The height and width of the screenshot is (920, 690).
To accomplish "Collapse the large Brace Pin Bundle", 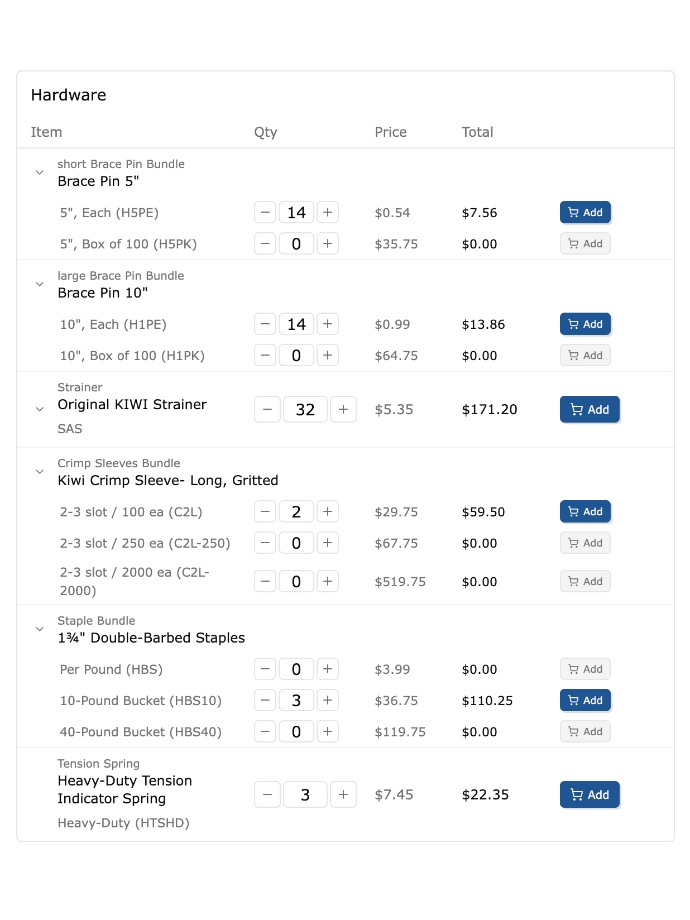I will [40, 284].
